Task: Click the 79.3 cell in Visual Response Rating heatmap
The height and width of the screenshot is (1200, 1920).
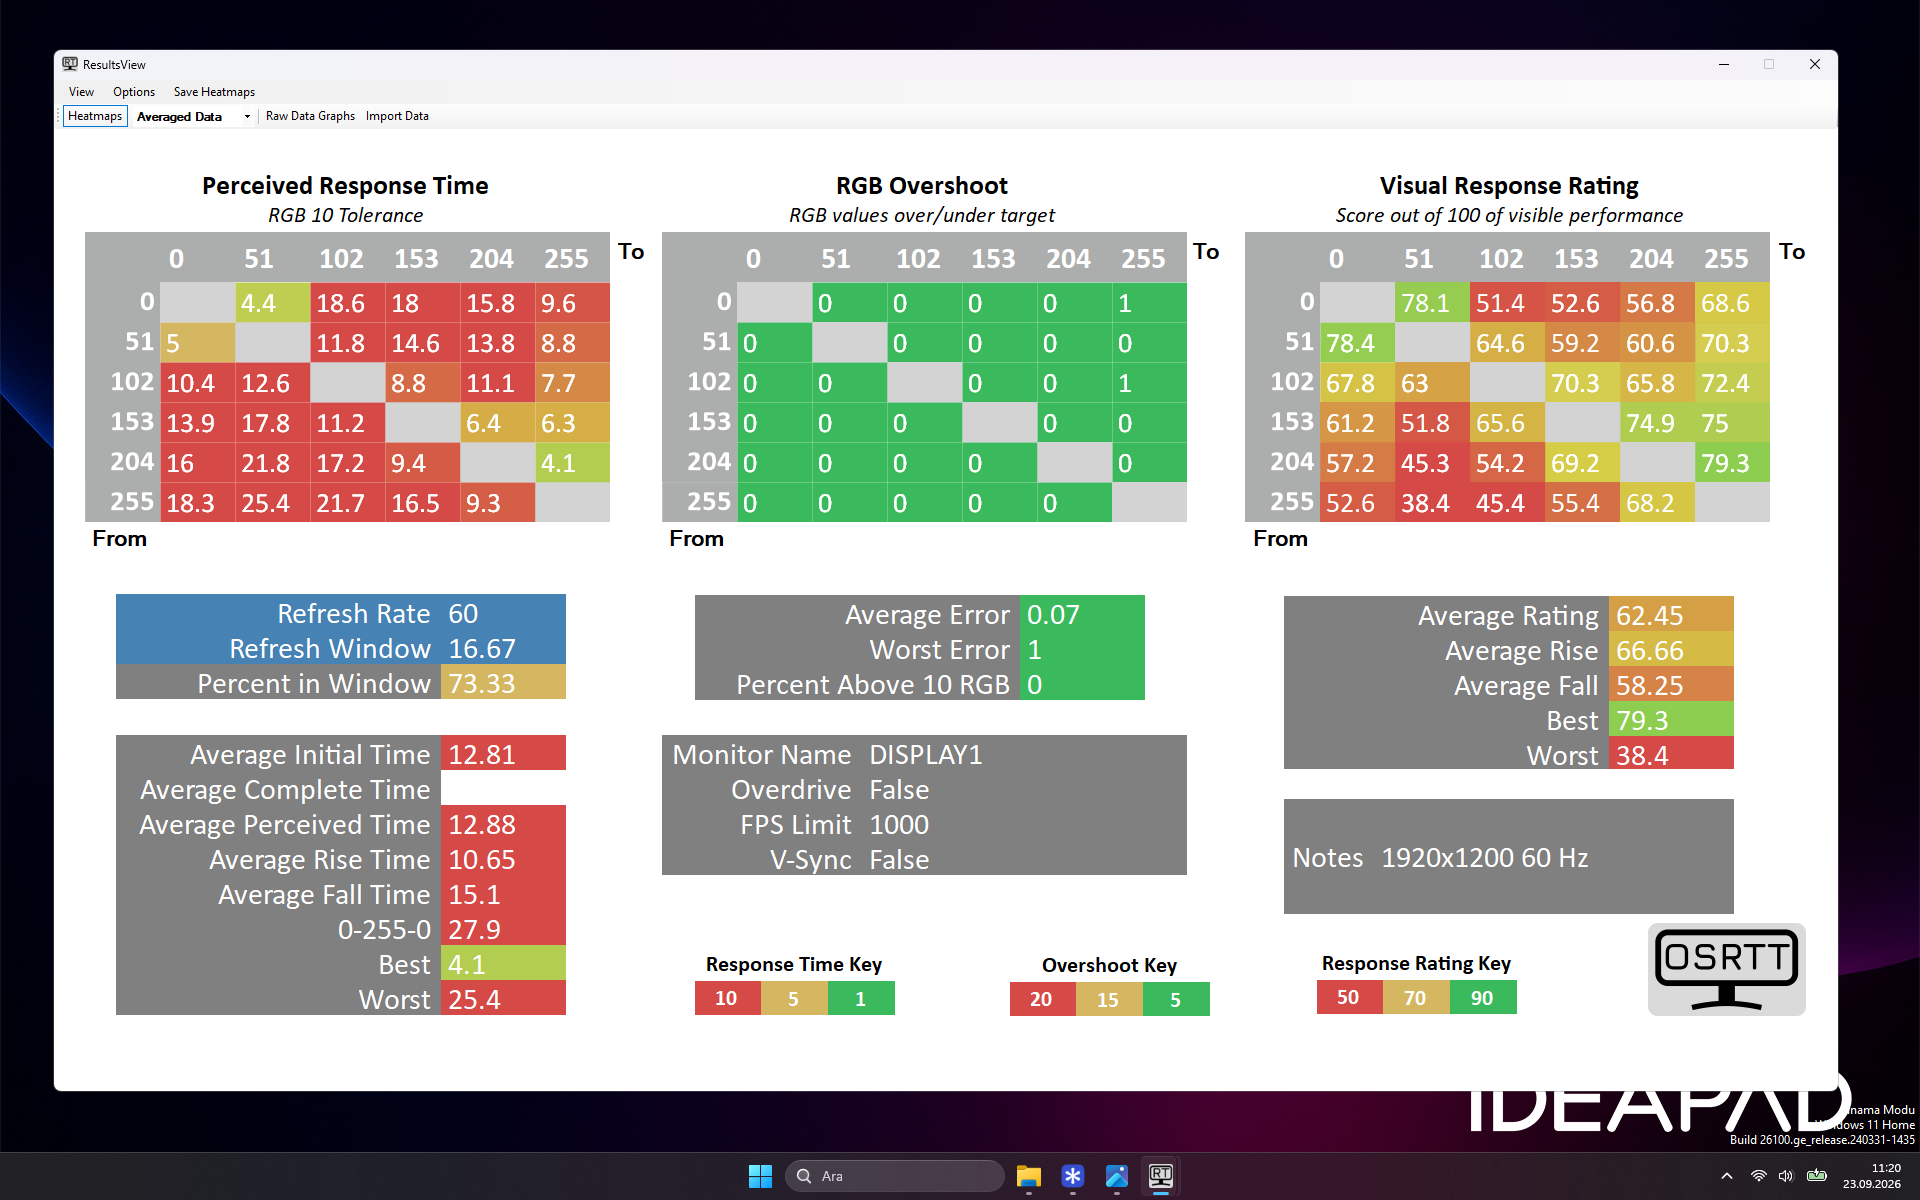Action: 1732,463
